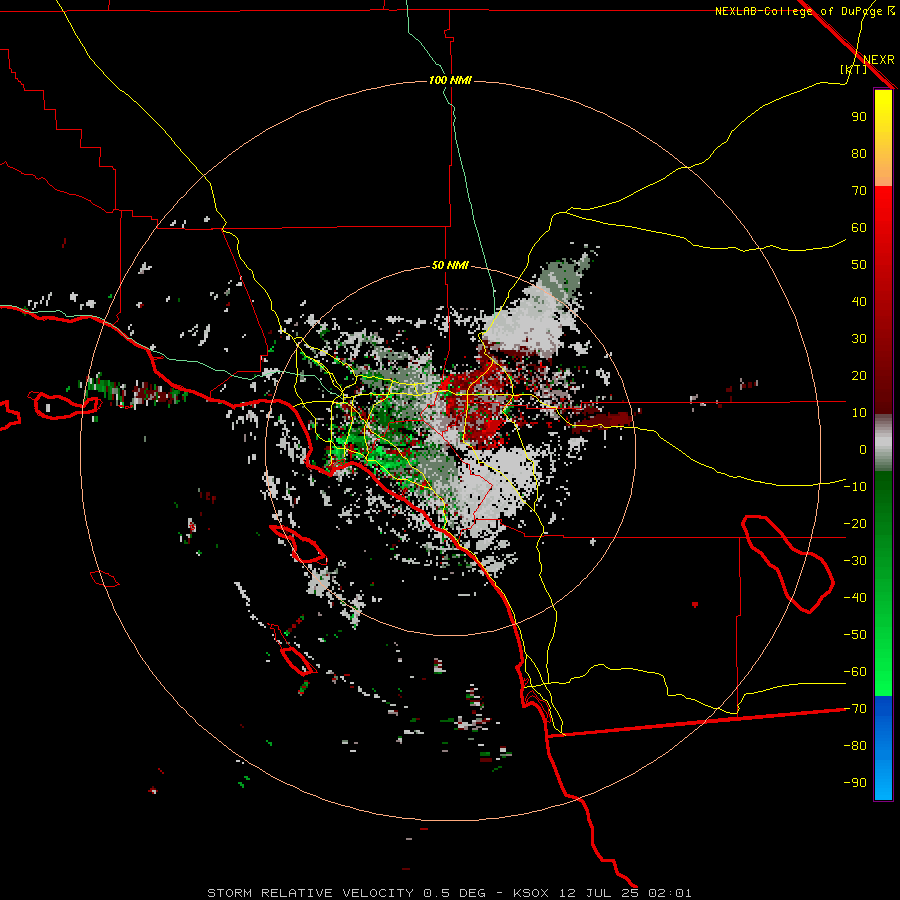This screenshot has height=900, width=900.
Task: Click the -80 knot value on color scale
Action: pyautogui.click(x=855, y=746)
